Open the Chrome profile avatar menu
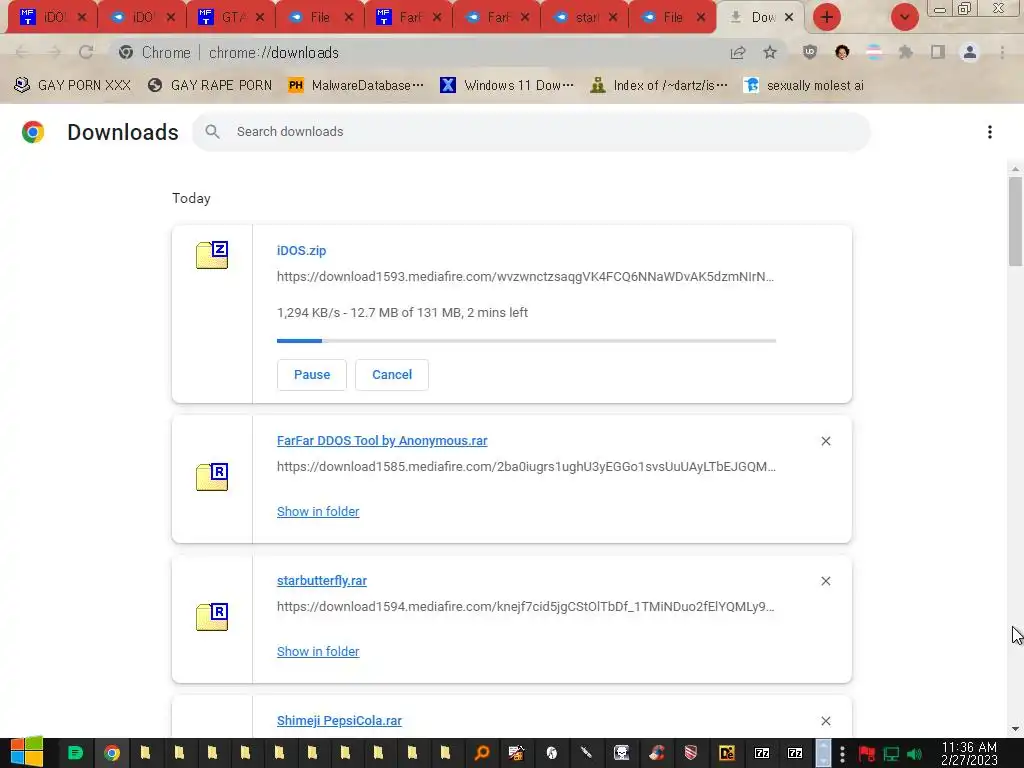The width and height of the screenshot is (1024, 768). pos(970,52)
